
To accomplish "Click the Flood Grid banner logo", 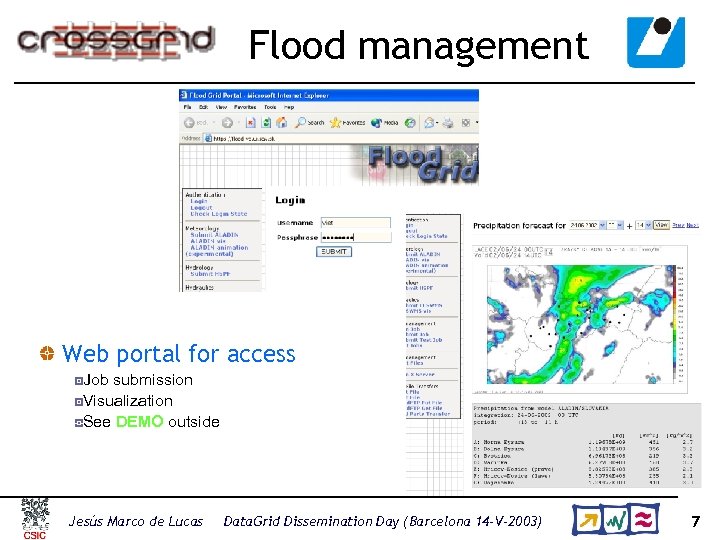I will (422, 164).
